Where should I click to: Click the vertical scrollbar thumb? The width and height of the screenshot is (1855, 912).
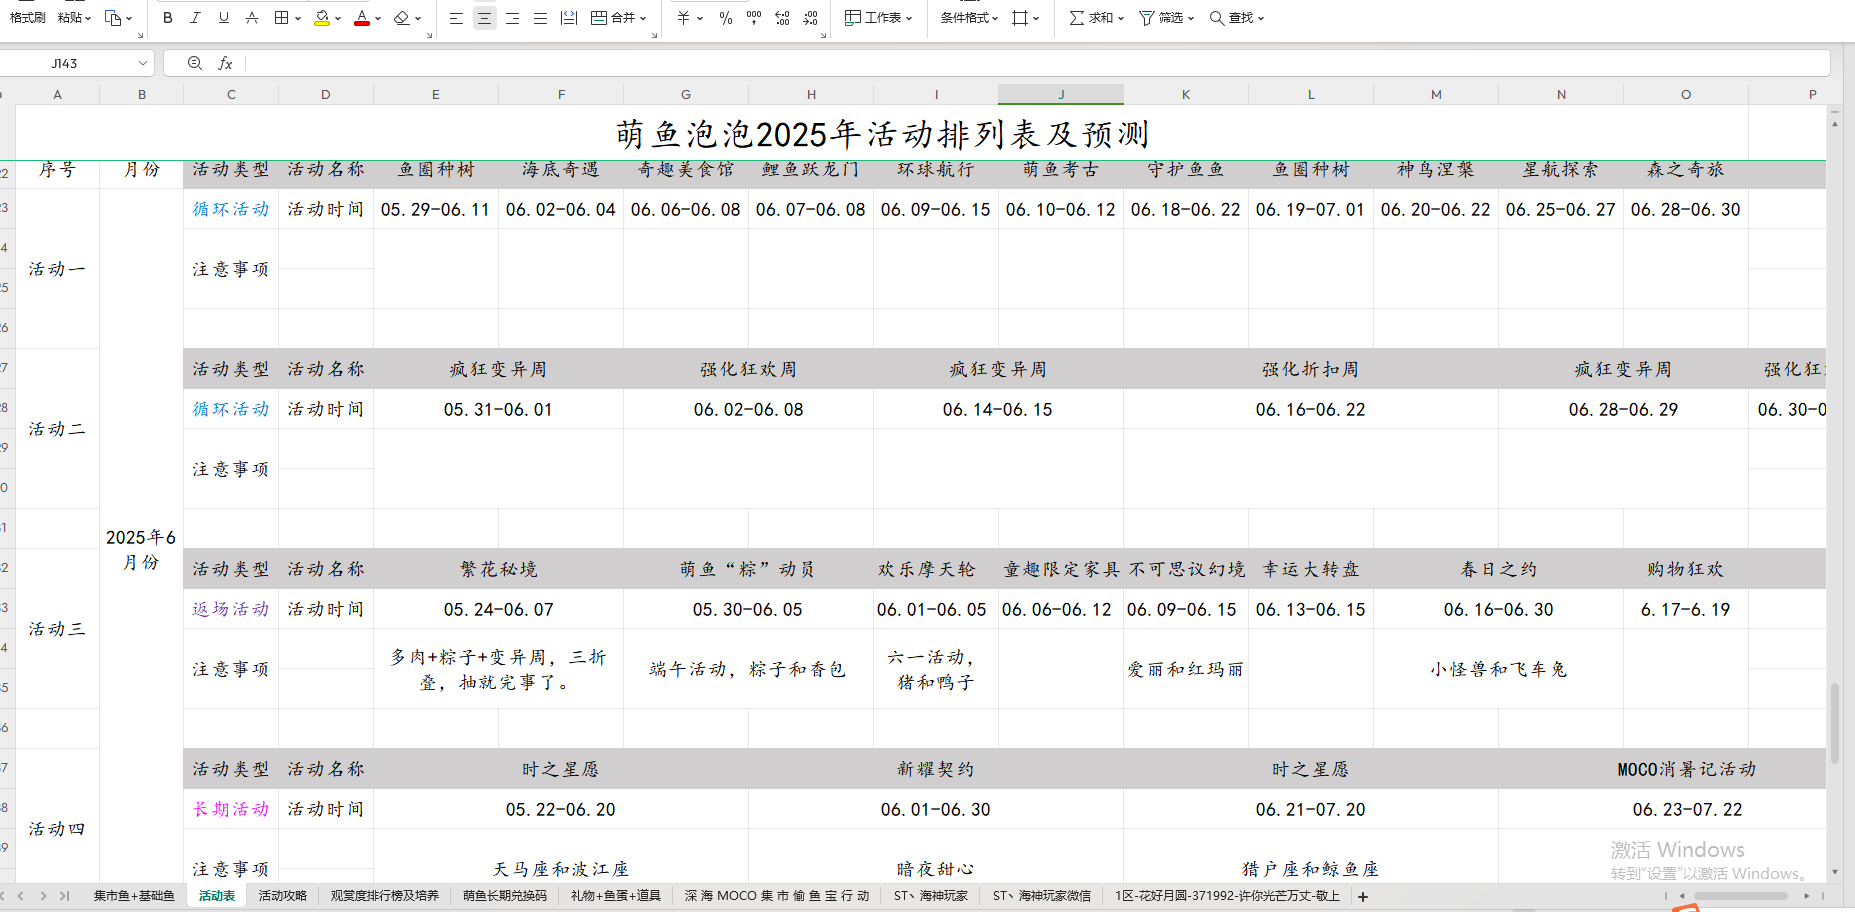tap(1835, 723)
